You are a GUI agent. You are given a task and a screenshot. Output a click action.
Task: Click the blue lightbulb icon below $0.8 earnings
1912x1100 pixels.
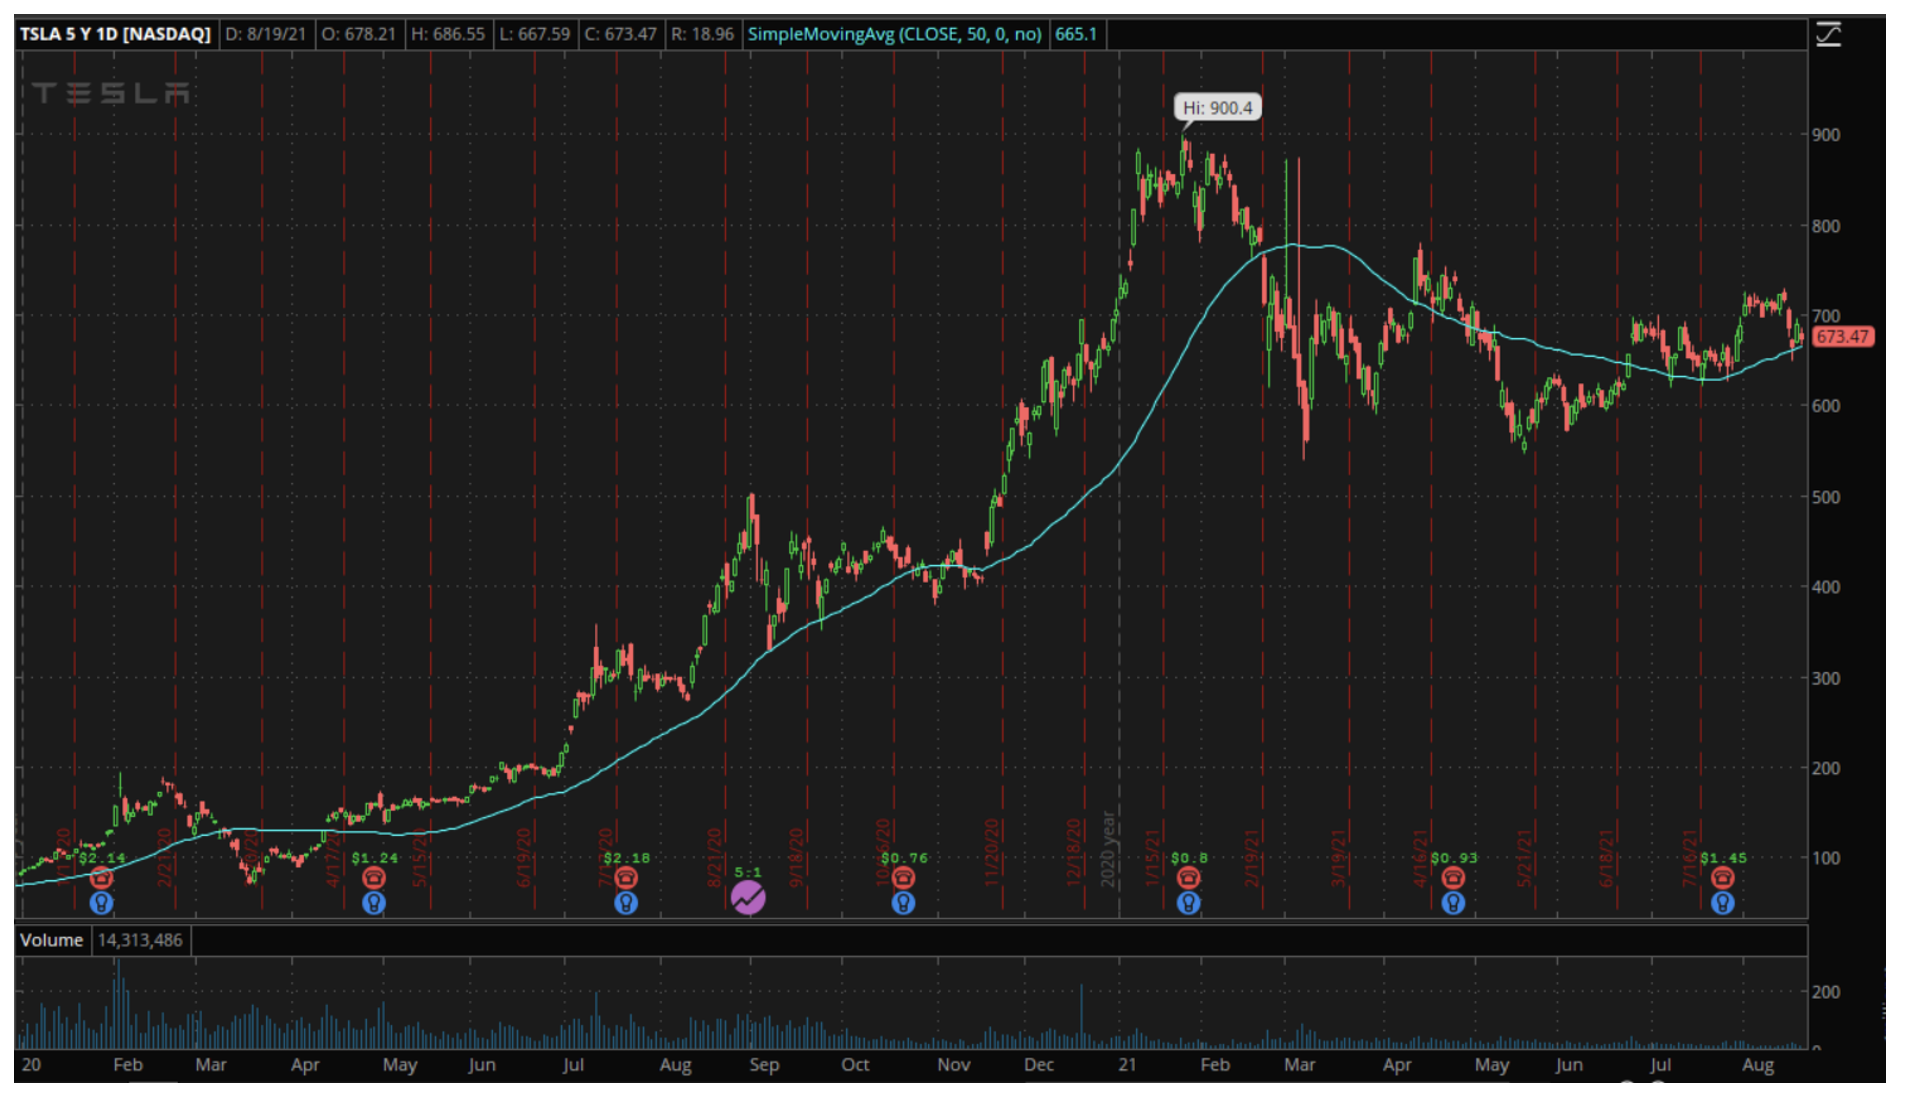[1188, 903]
